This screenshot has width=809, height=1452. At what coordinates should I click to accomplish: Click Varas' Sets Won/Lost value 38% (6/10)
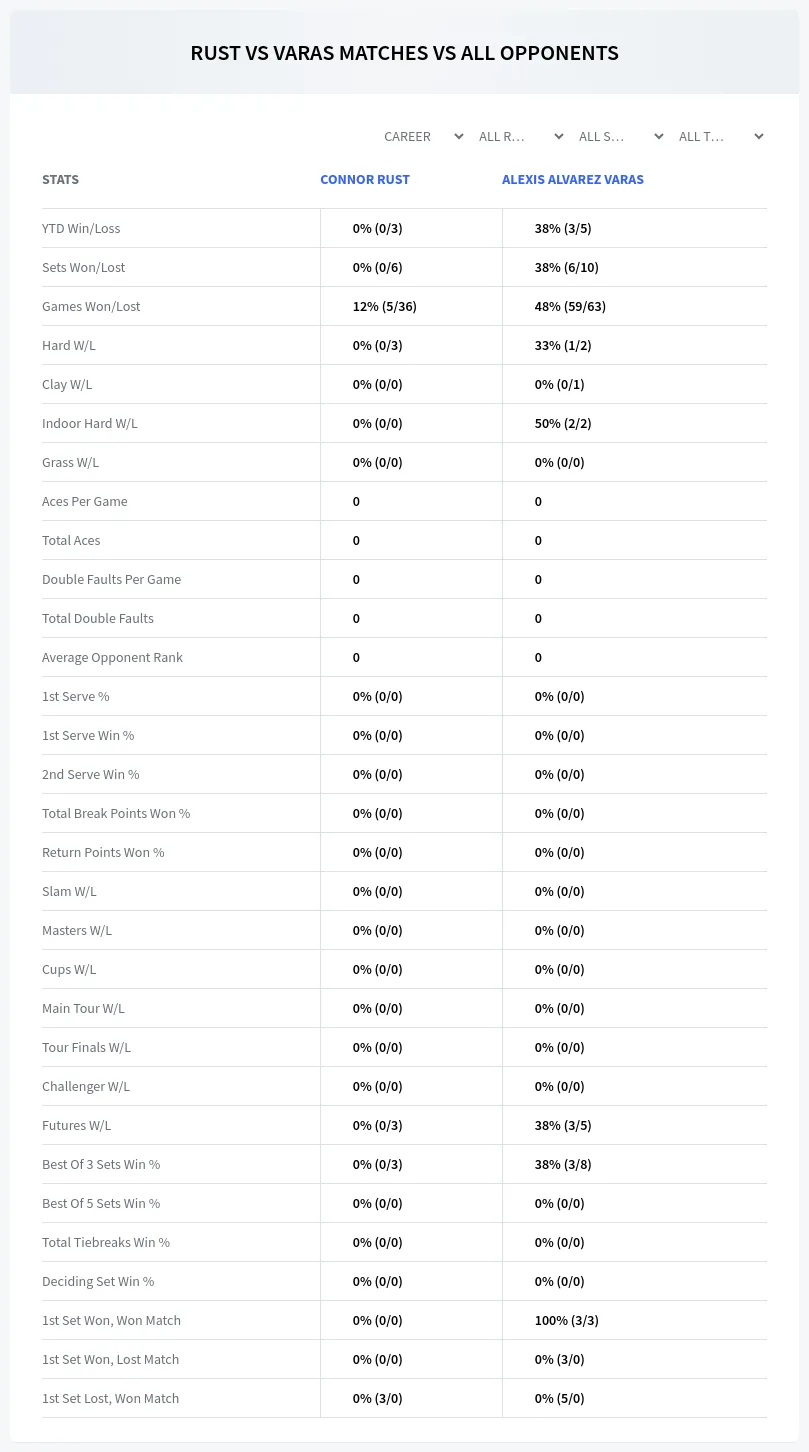567,267
